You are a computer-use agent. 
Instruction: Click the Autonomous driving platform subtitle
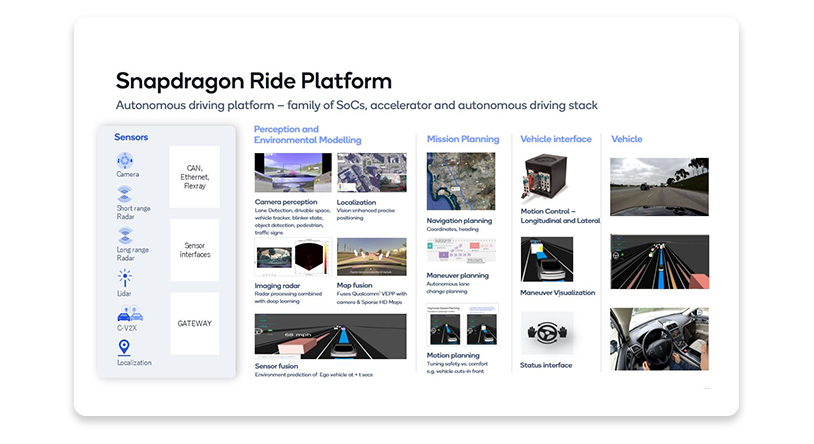357,105
